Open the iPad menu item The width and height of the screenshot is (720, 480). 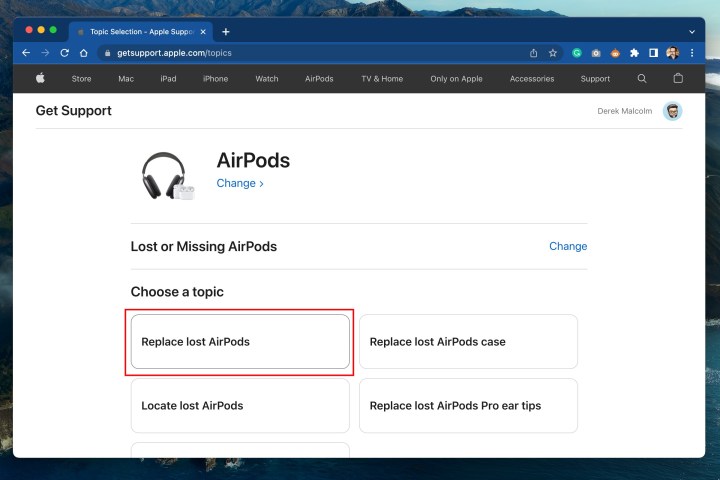pyautogui.click(x=168, y=79)
